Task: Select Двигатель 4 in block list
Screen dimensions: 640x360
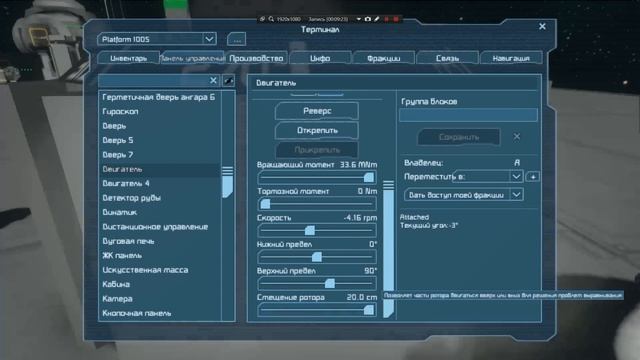Action: [x=159, y=183]
